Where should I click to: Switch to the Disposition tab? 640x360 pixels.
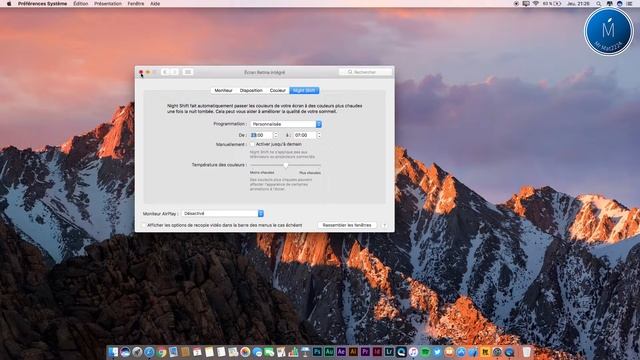(x=251, y=90)
